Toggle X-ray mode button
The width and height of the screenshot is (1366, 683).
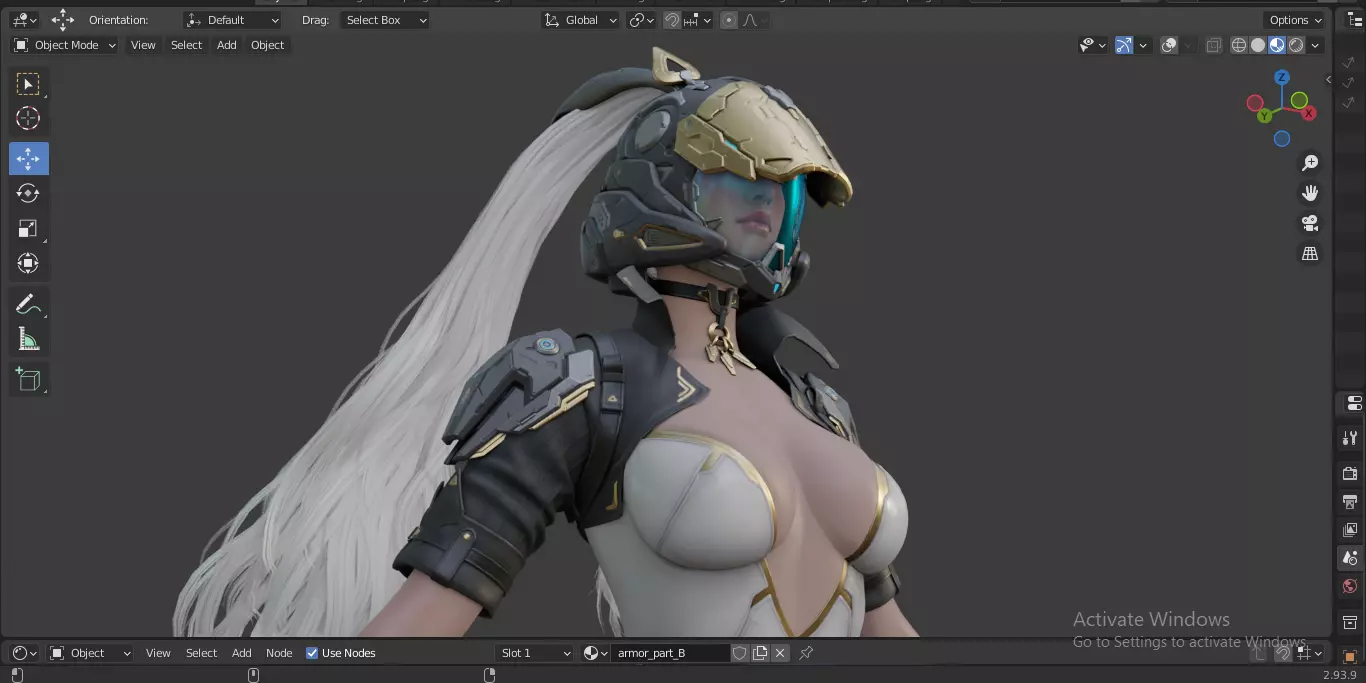1213,45
